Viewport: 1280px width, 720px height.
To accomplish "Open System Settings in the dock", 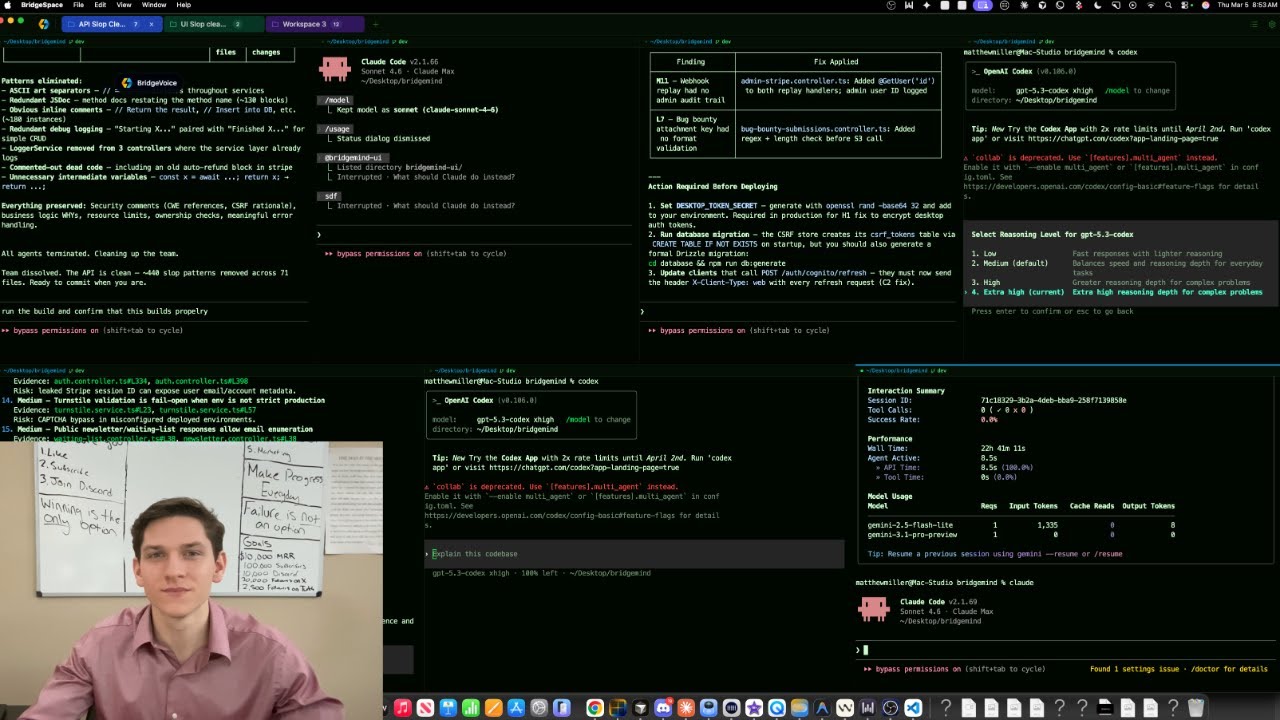I will [x=539, y=708].
